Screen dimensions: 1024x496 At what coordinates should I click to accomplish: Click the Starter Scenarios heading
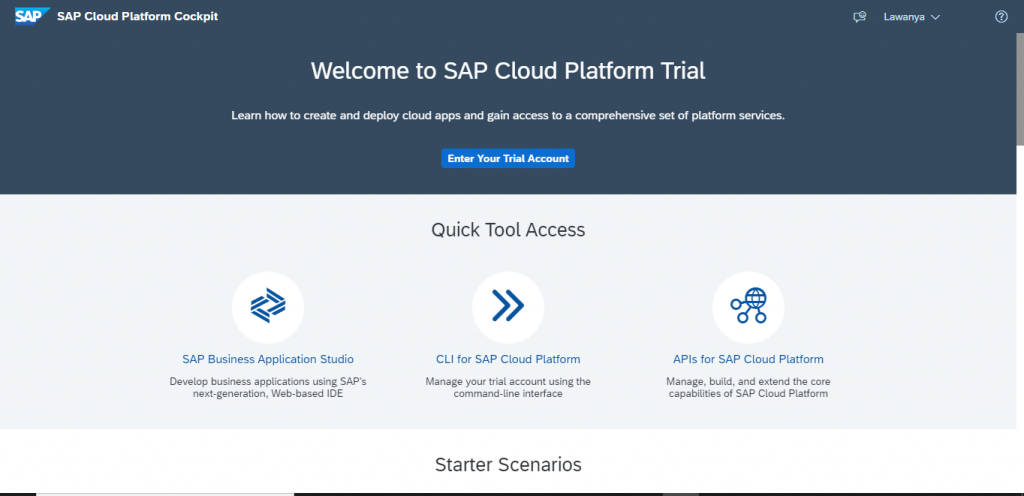tap(508, 465)
